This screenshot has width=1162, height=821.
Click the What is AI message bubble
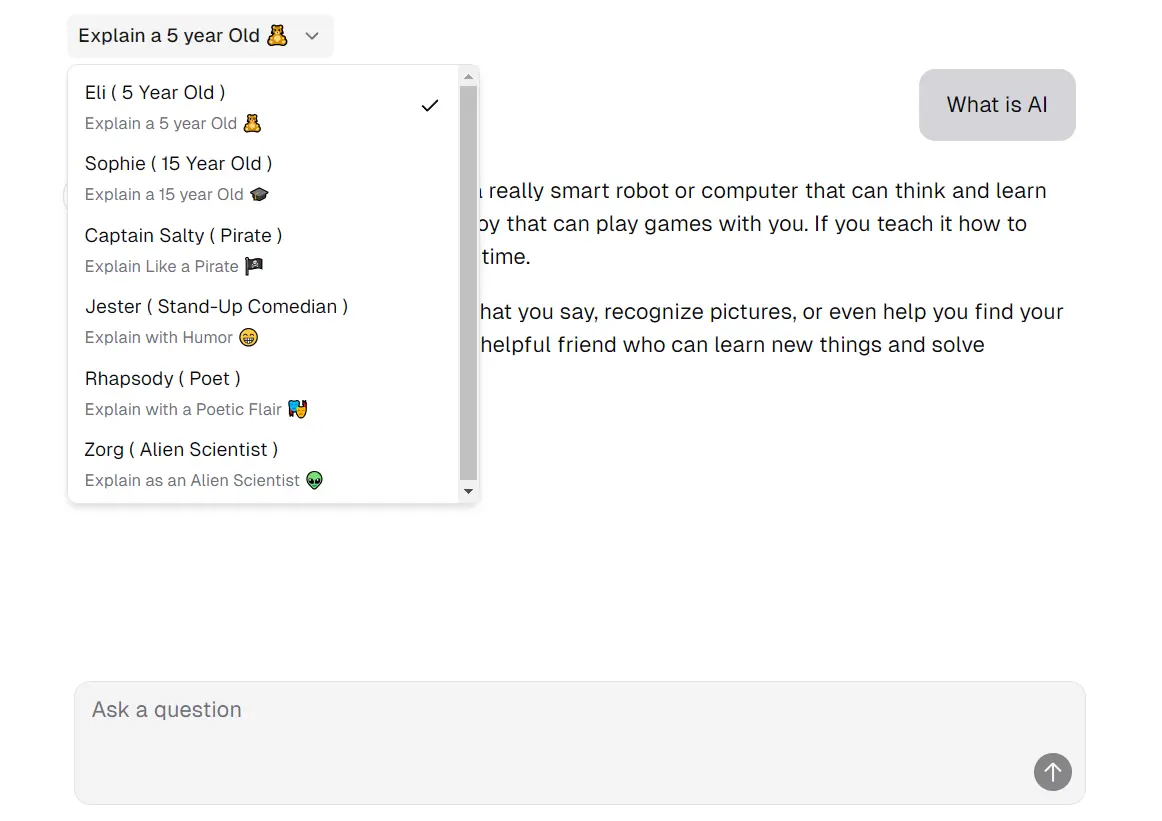click(996, 105)
